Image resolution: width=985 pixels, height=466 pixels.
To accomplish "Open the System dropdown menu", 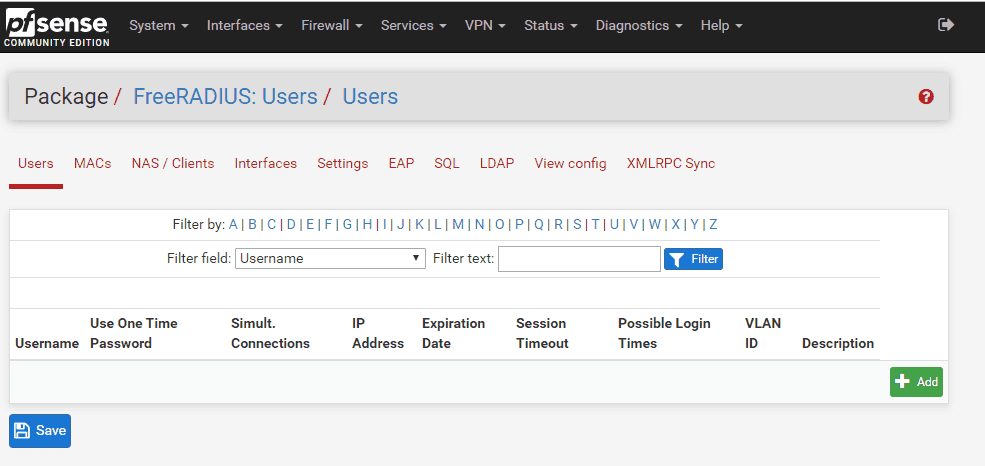I will point(159,25).
